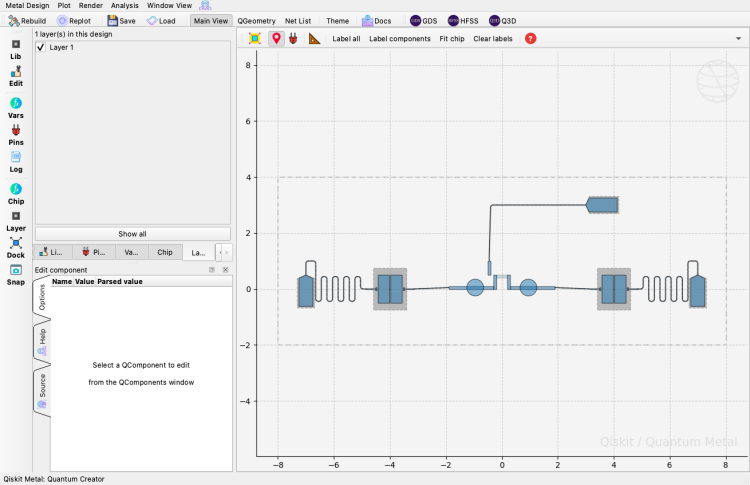Select the Help vertical tab

click(x=42, y=342)
